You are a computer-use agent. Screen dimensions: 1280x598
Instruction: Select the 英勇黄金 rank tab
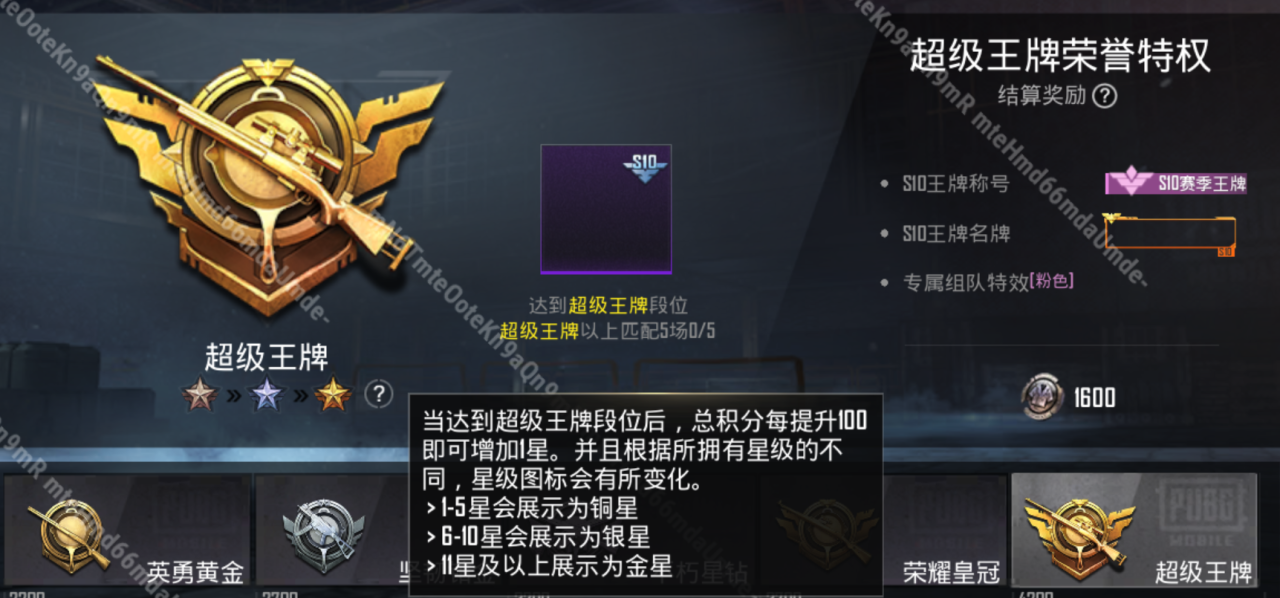tap(128, 532)
